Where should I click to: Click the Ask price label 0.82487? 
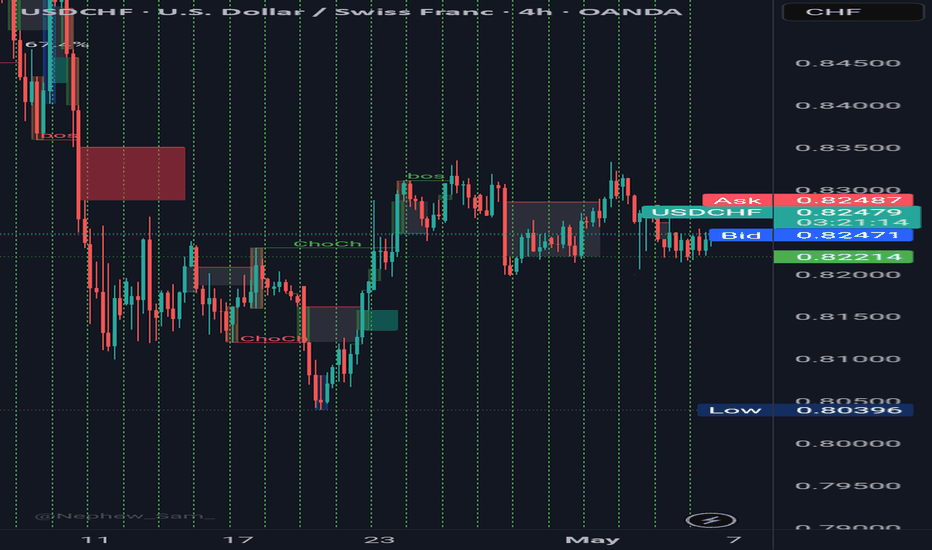coord(843,200)
